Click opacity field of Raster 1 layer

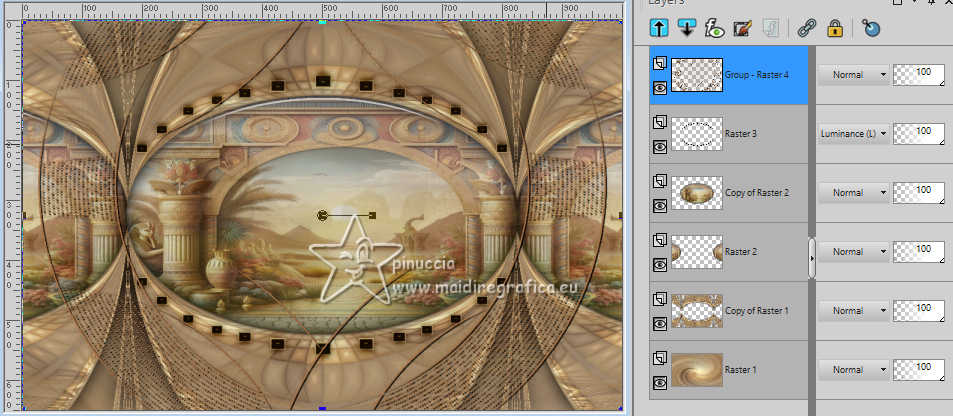pos(918,370)
